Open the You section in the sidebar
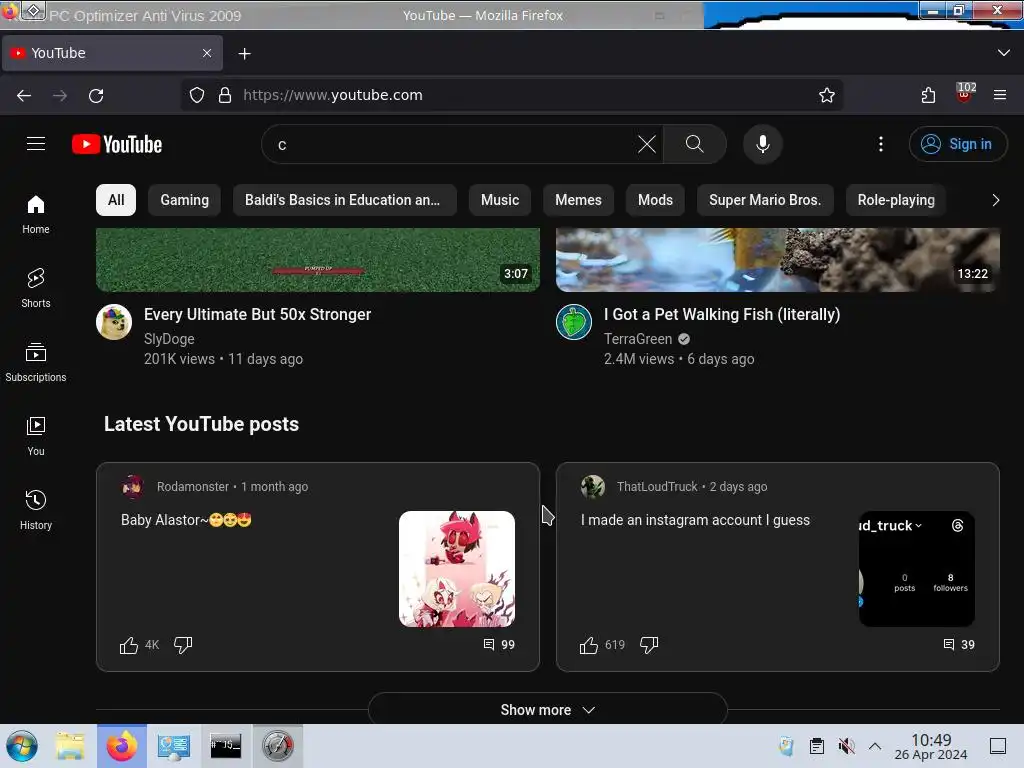The height and width of the screenshot is (768, 1024). [36, 436]
